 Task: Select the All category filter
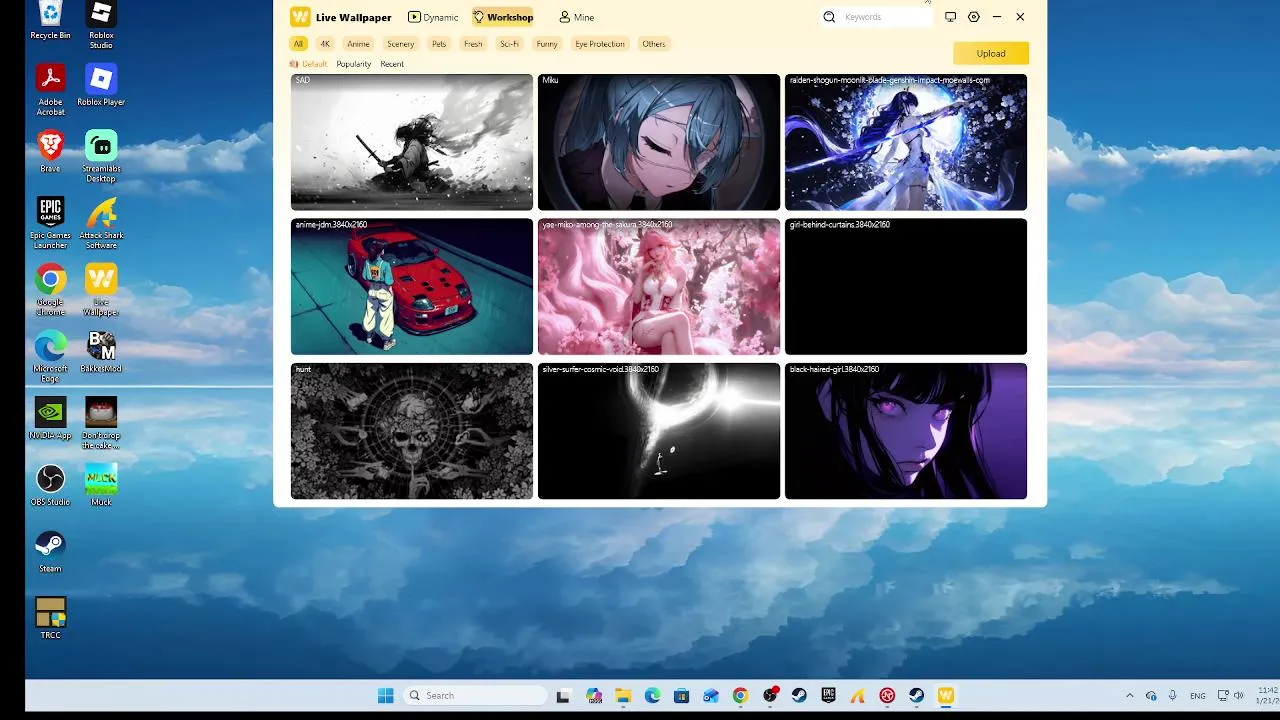point(298,44)
